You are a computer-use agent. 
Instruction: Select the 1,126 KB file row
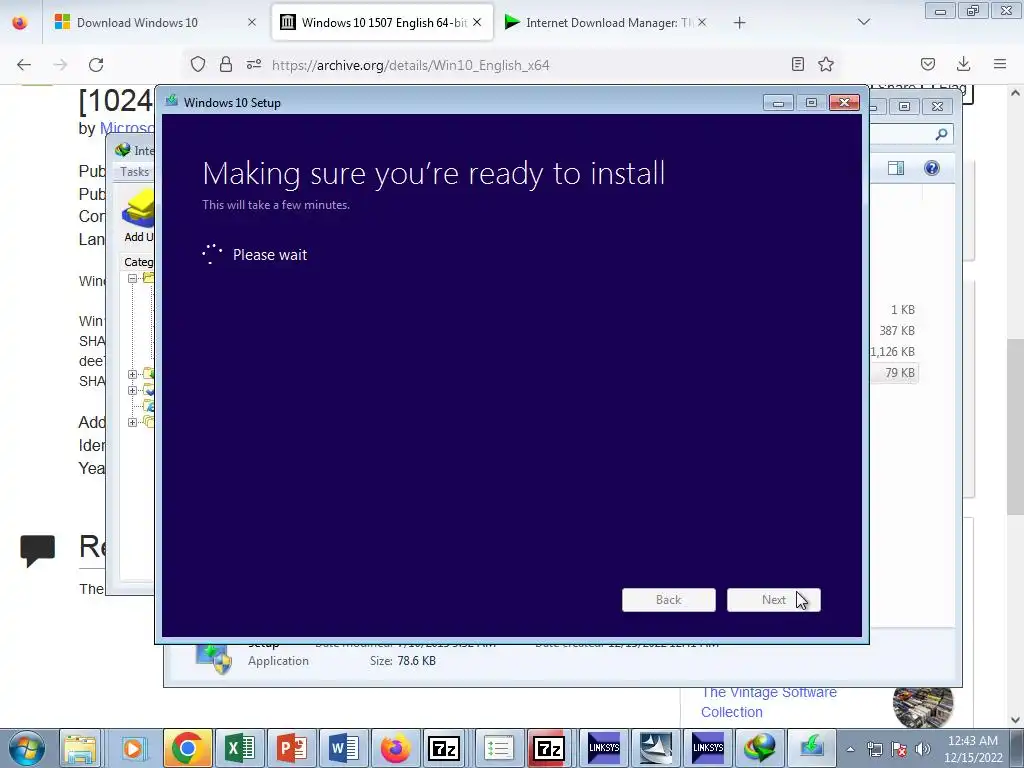(893, 351)
